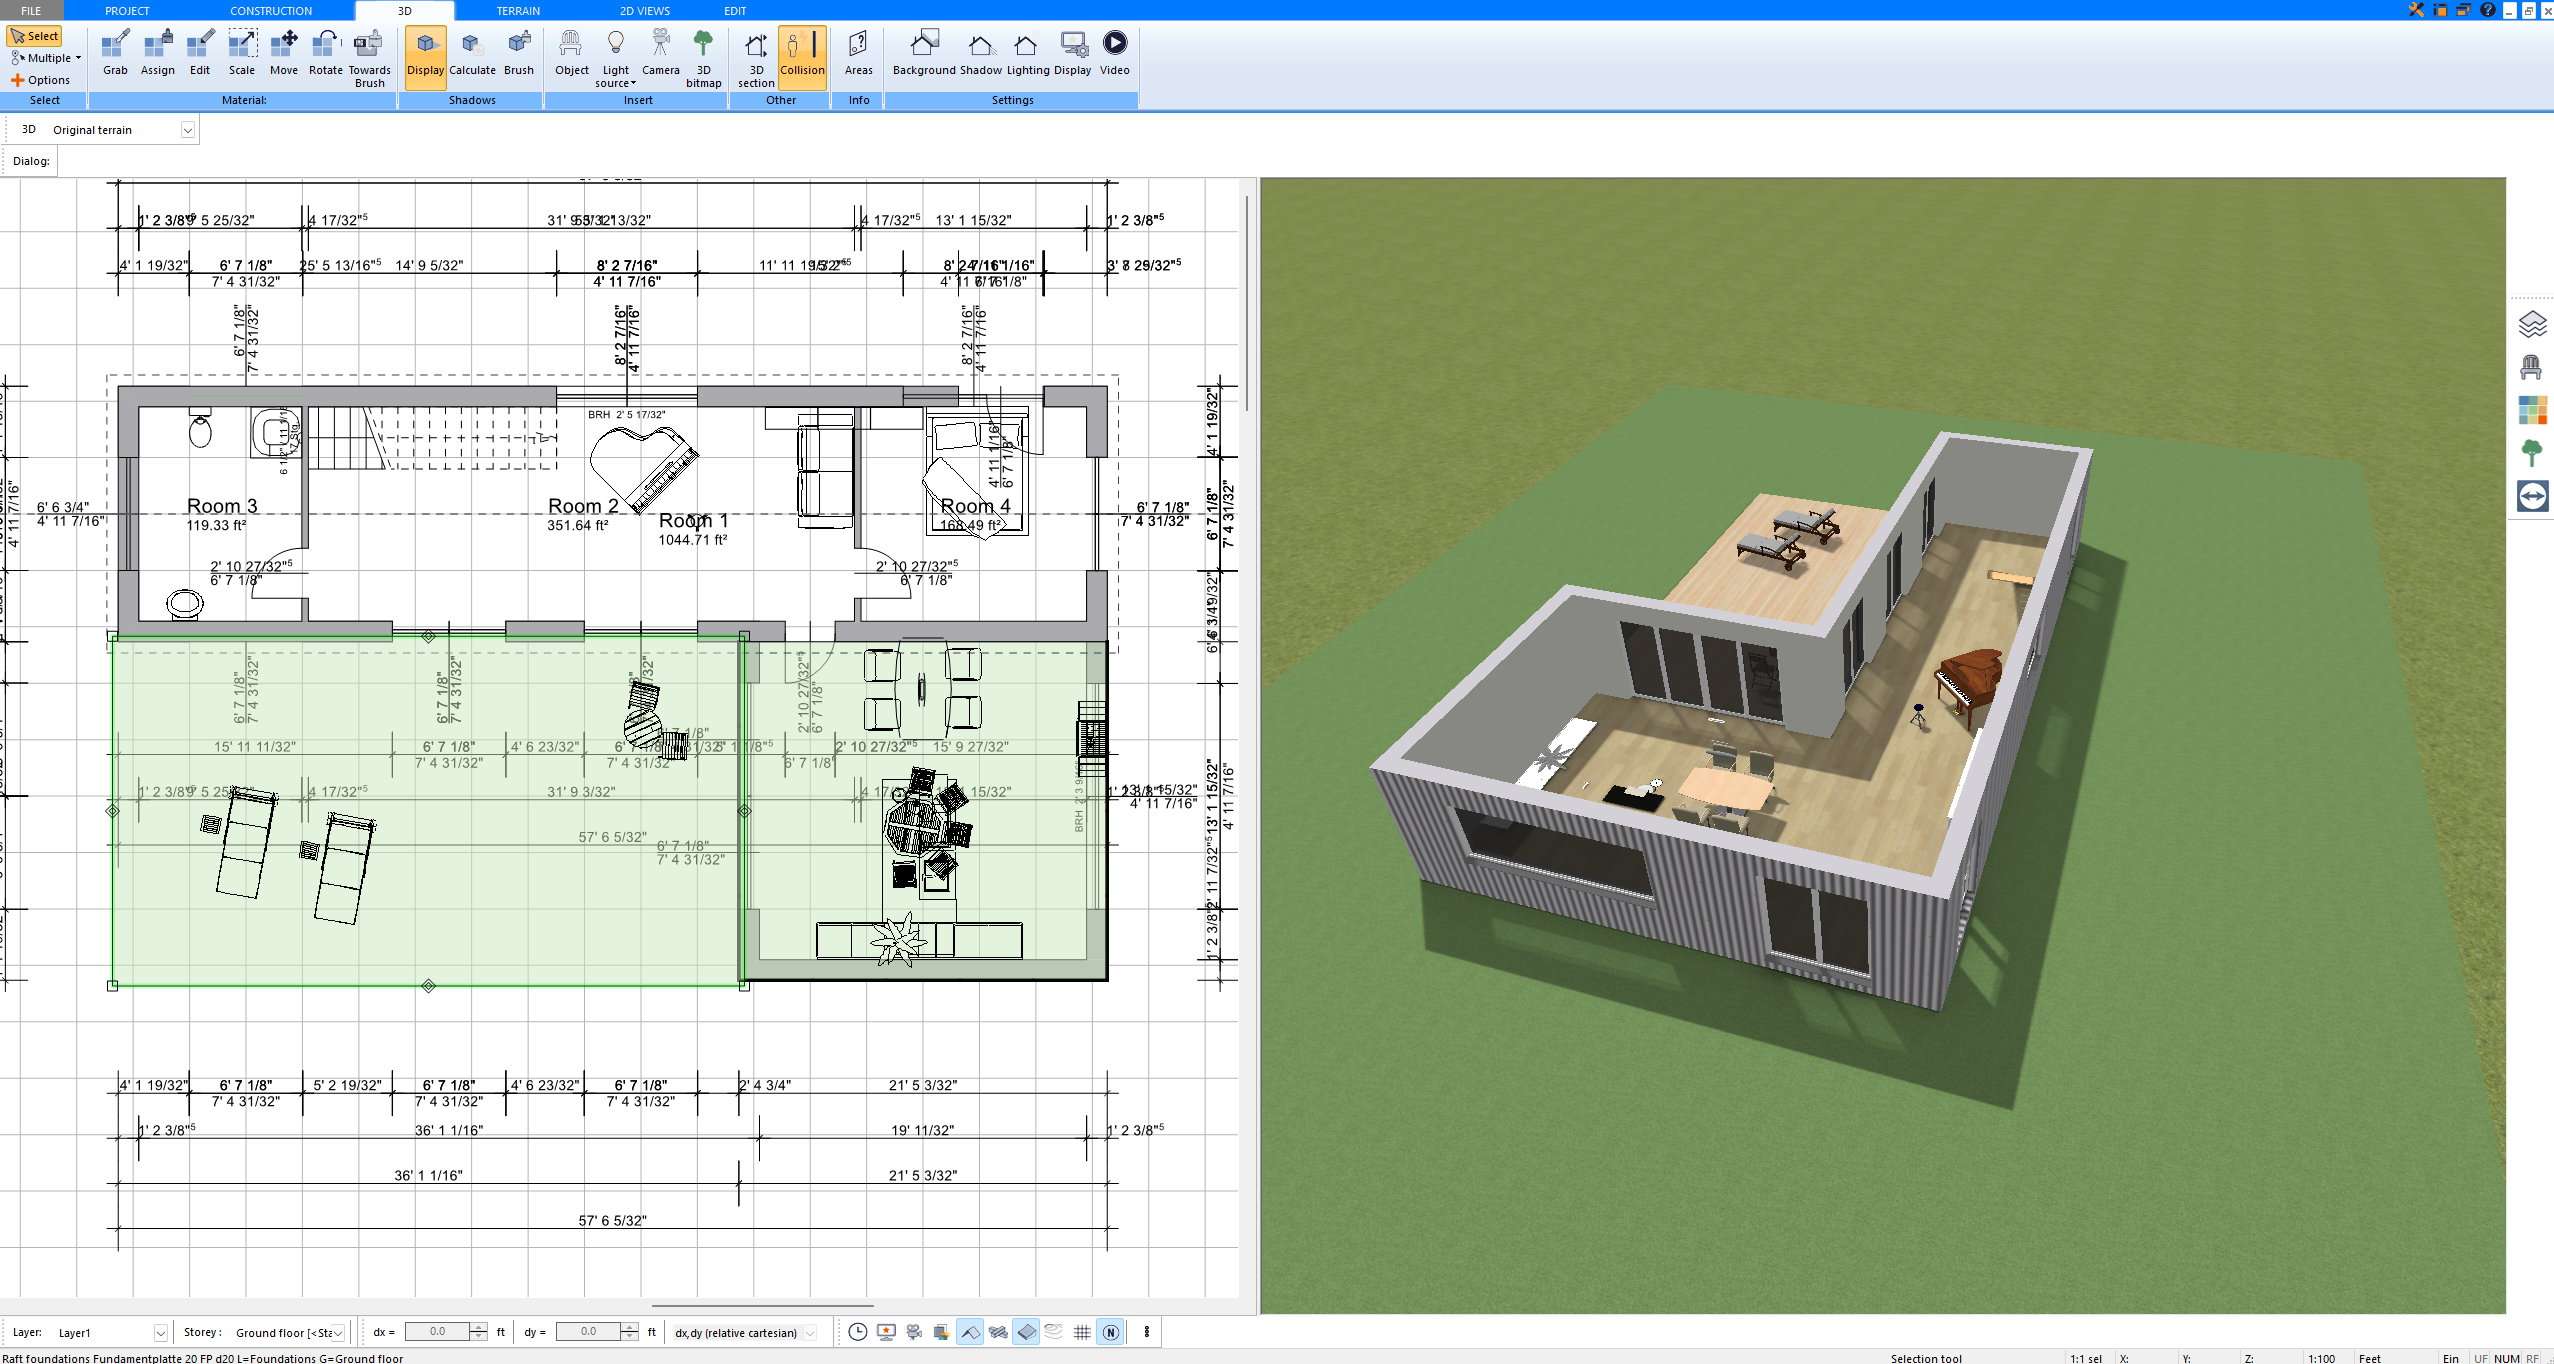Open the plants tree icon in right sidebar
Viewport: 2554px width, 1364px height.
coord(2531,453)
